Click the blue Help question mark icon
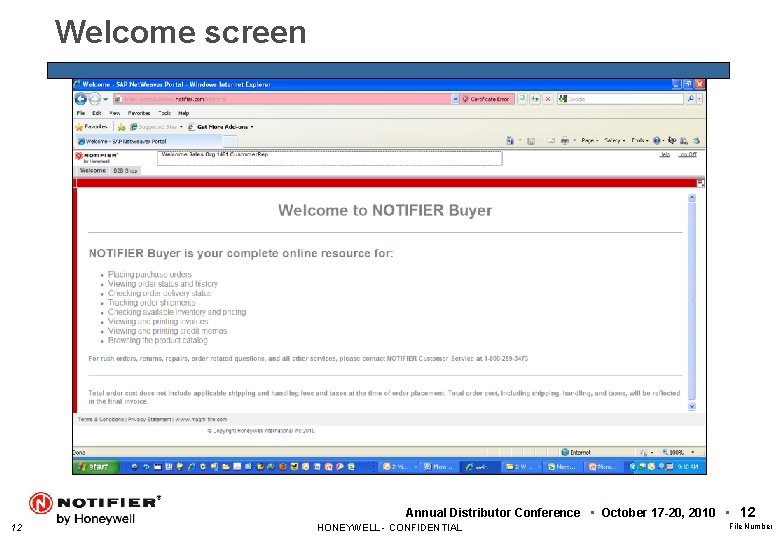 coord(657,141)
